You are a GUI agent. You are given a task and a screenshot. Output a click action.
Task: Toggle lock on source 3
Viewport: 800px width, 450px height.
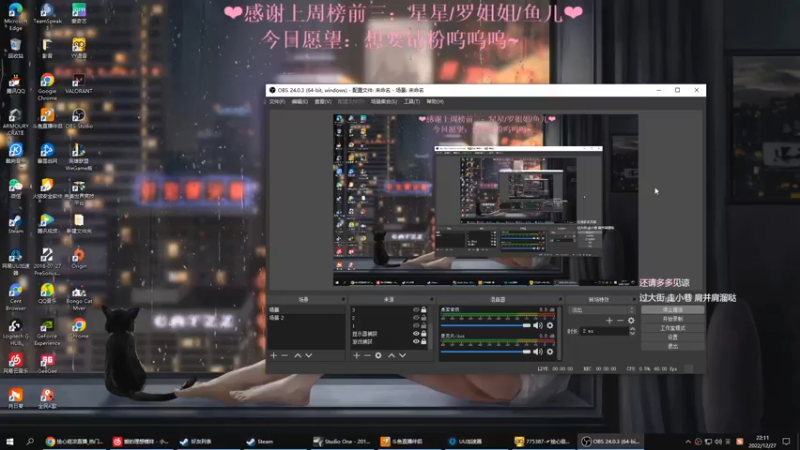423,310
